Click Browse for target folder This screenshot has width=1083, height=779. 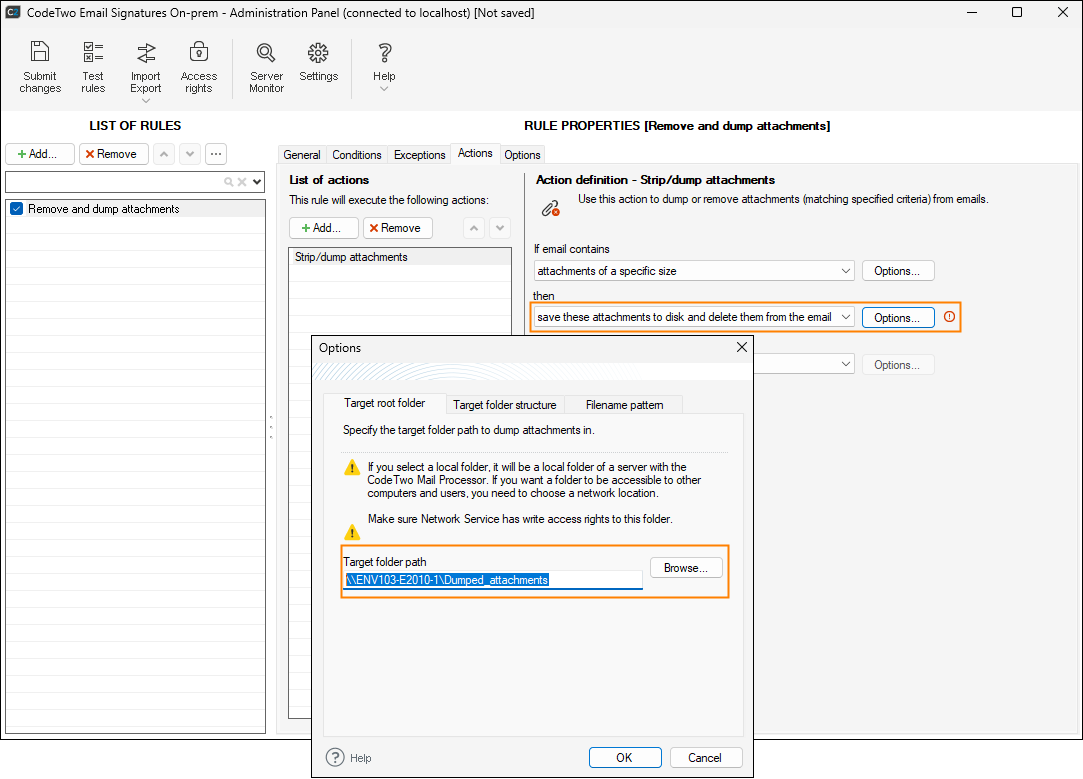pyautogui.click(x=685, y=567)
